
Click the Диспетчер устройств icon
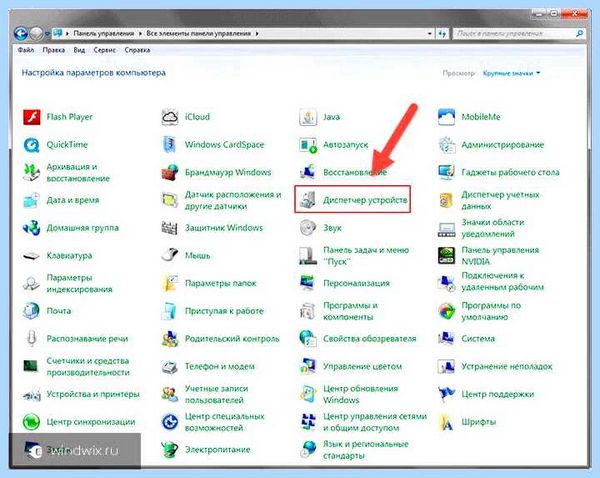click(308, 200)
